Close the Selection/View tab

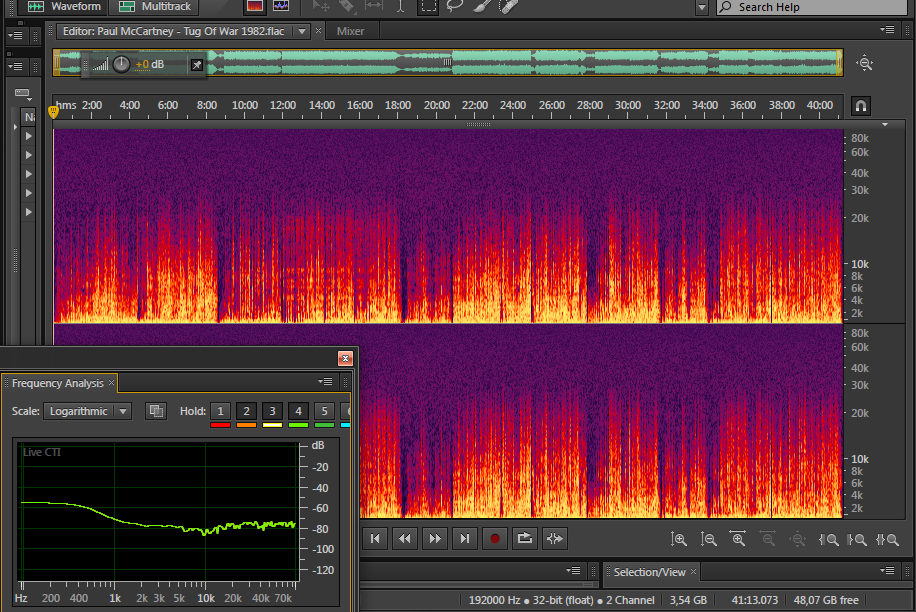(x=693, y=571)
